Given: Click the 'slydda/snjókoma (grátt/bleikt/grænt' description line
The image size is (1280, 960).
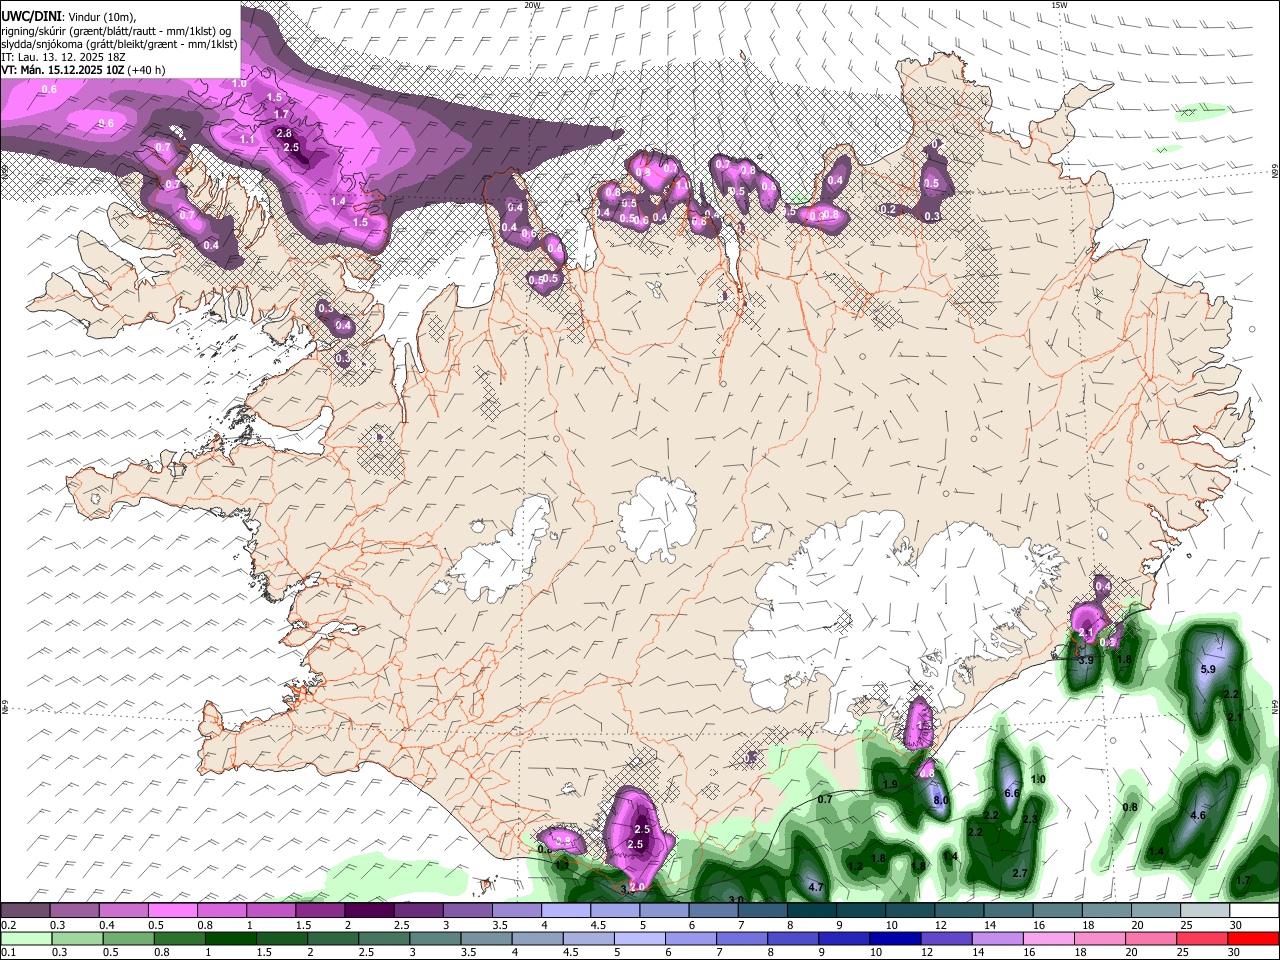Looking at the screenshot, I should pos(120,44).
